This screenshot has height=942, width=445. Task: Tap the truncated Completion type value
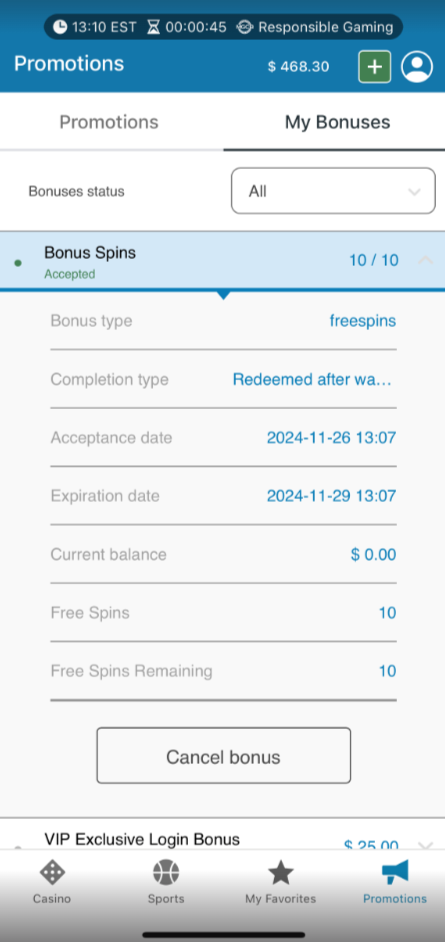(312, 380)
